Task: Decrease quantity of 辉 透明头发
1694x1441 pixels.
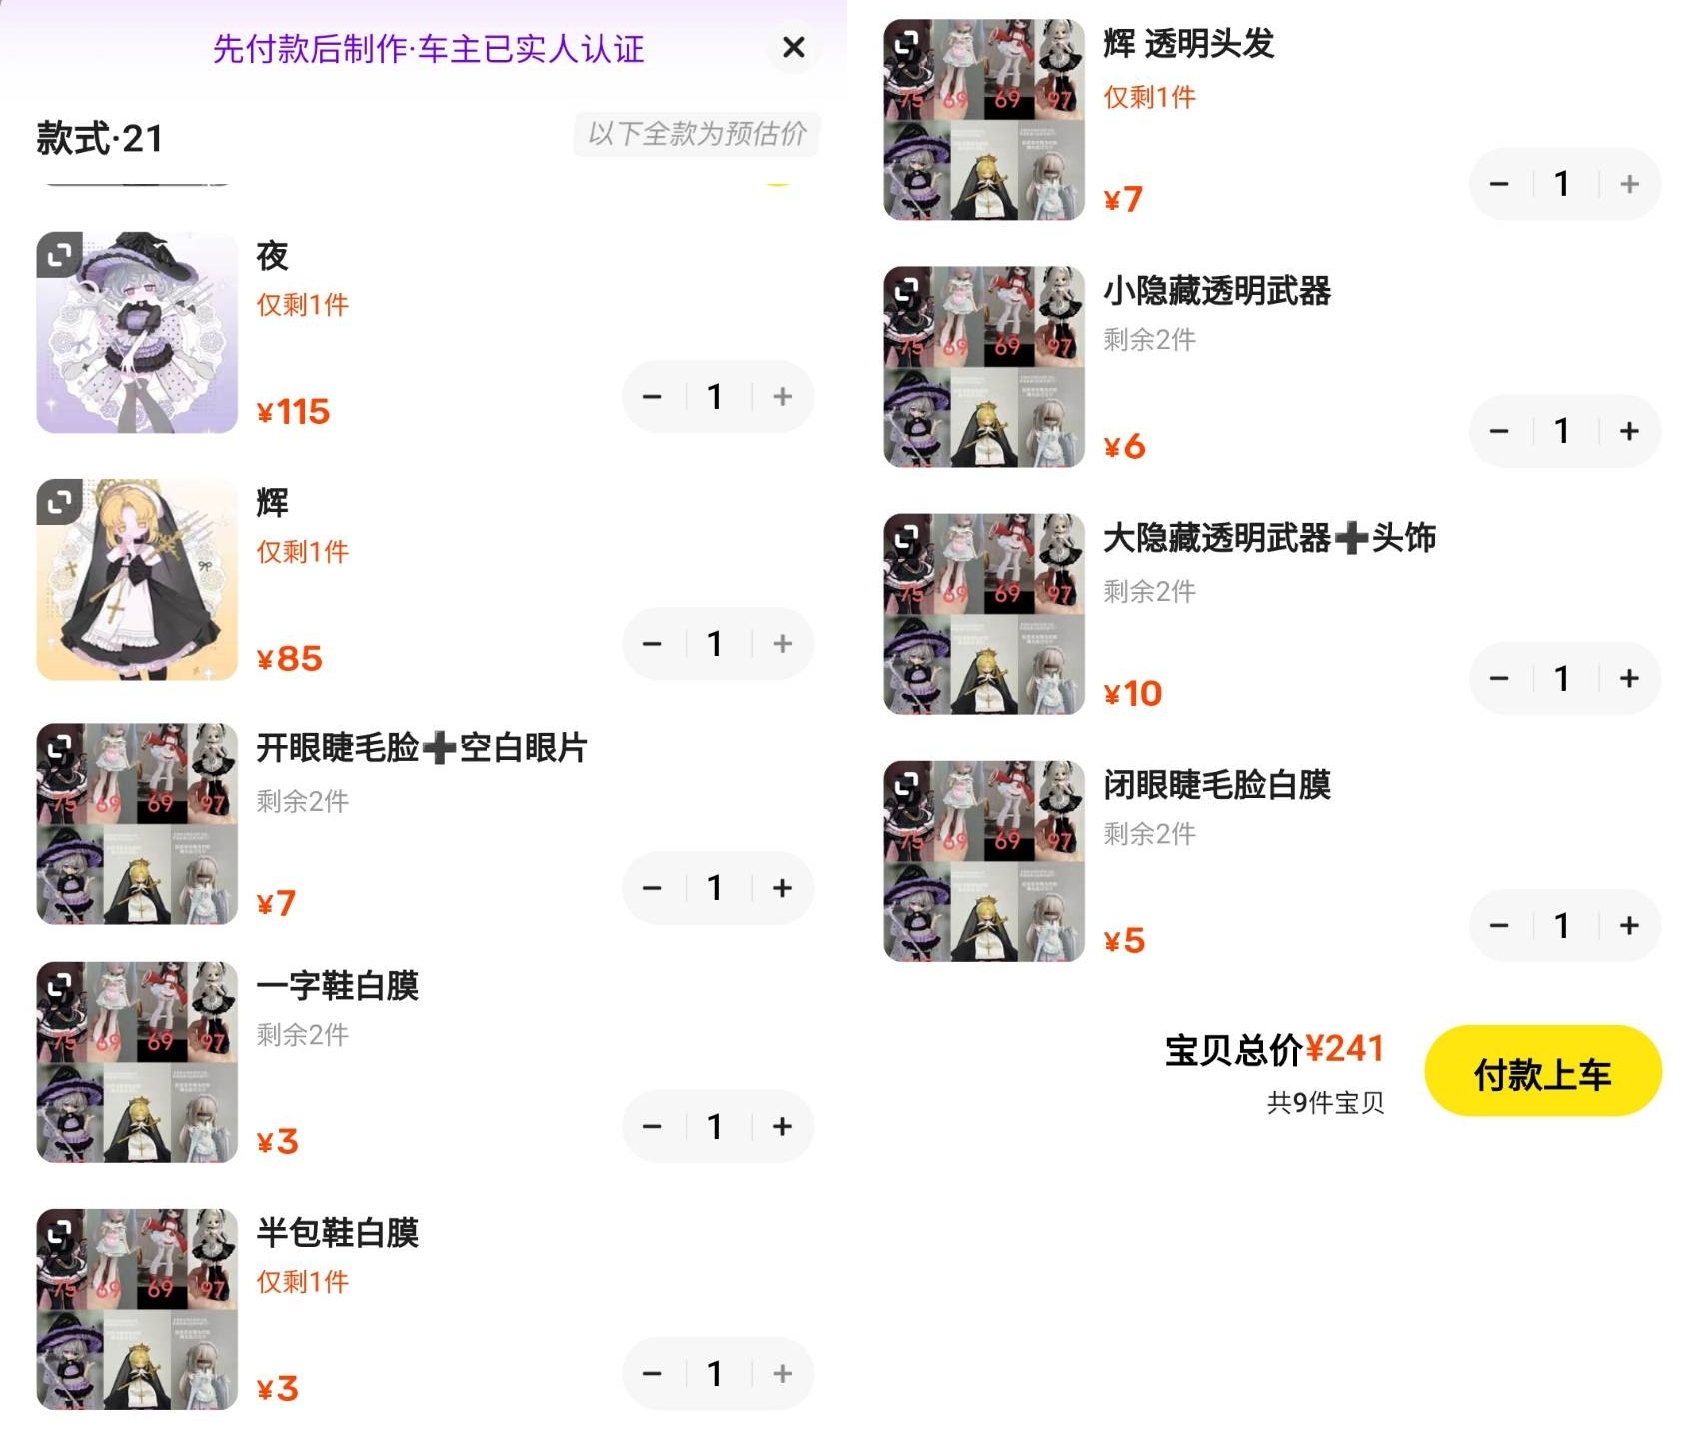Action: point(1499,184)
